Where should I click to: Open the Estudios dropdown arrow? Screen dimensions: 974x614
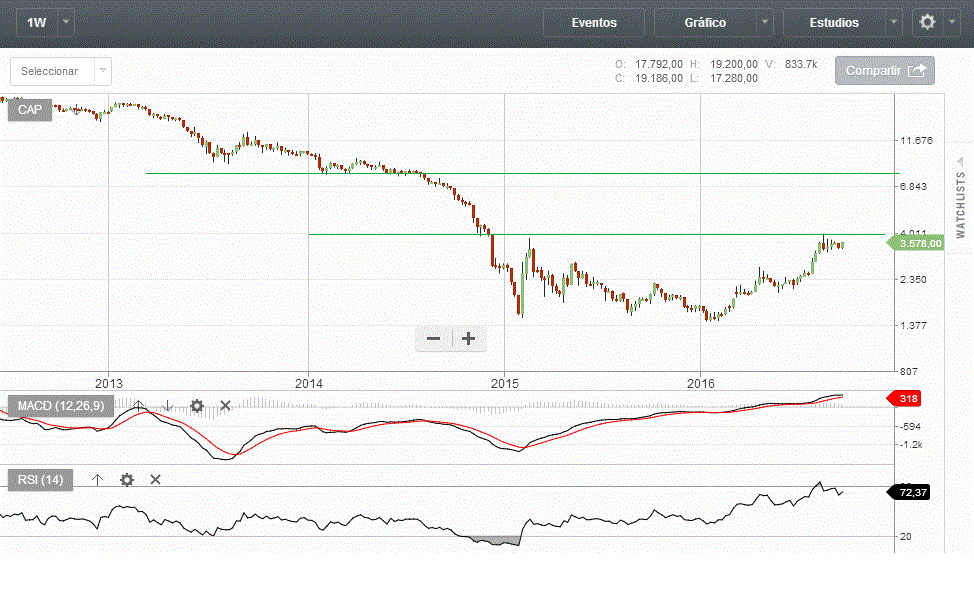click(893, 22)
